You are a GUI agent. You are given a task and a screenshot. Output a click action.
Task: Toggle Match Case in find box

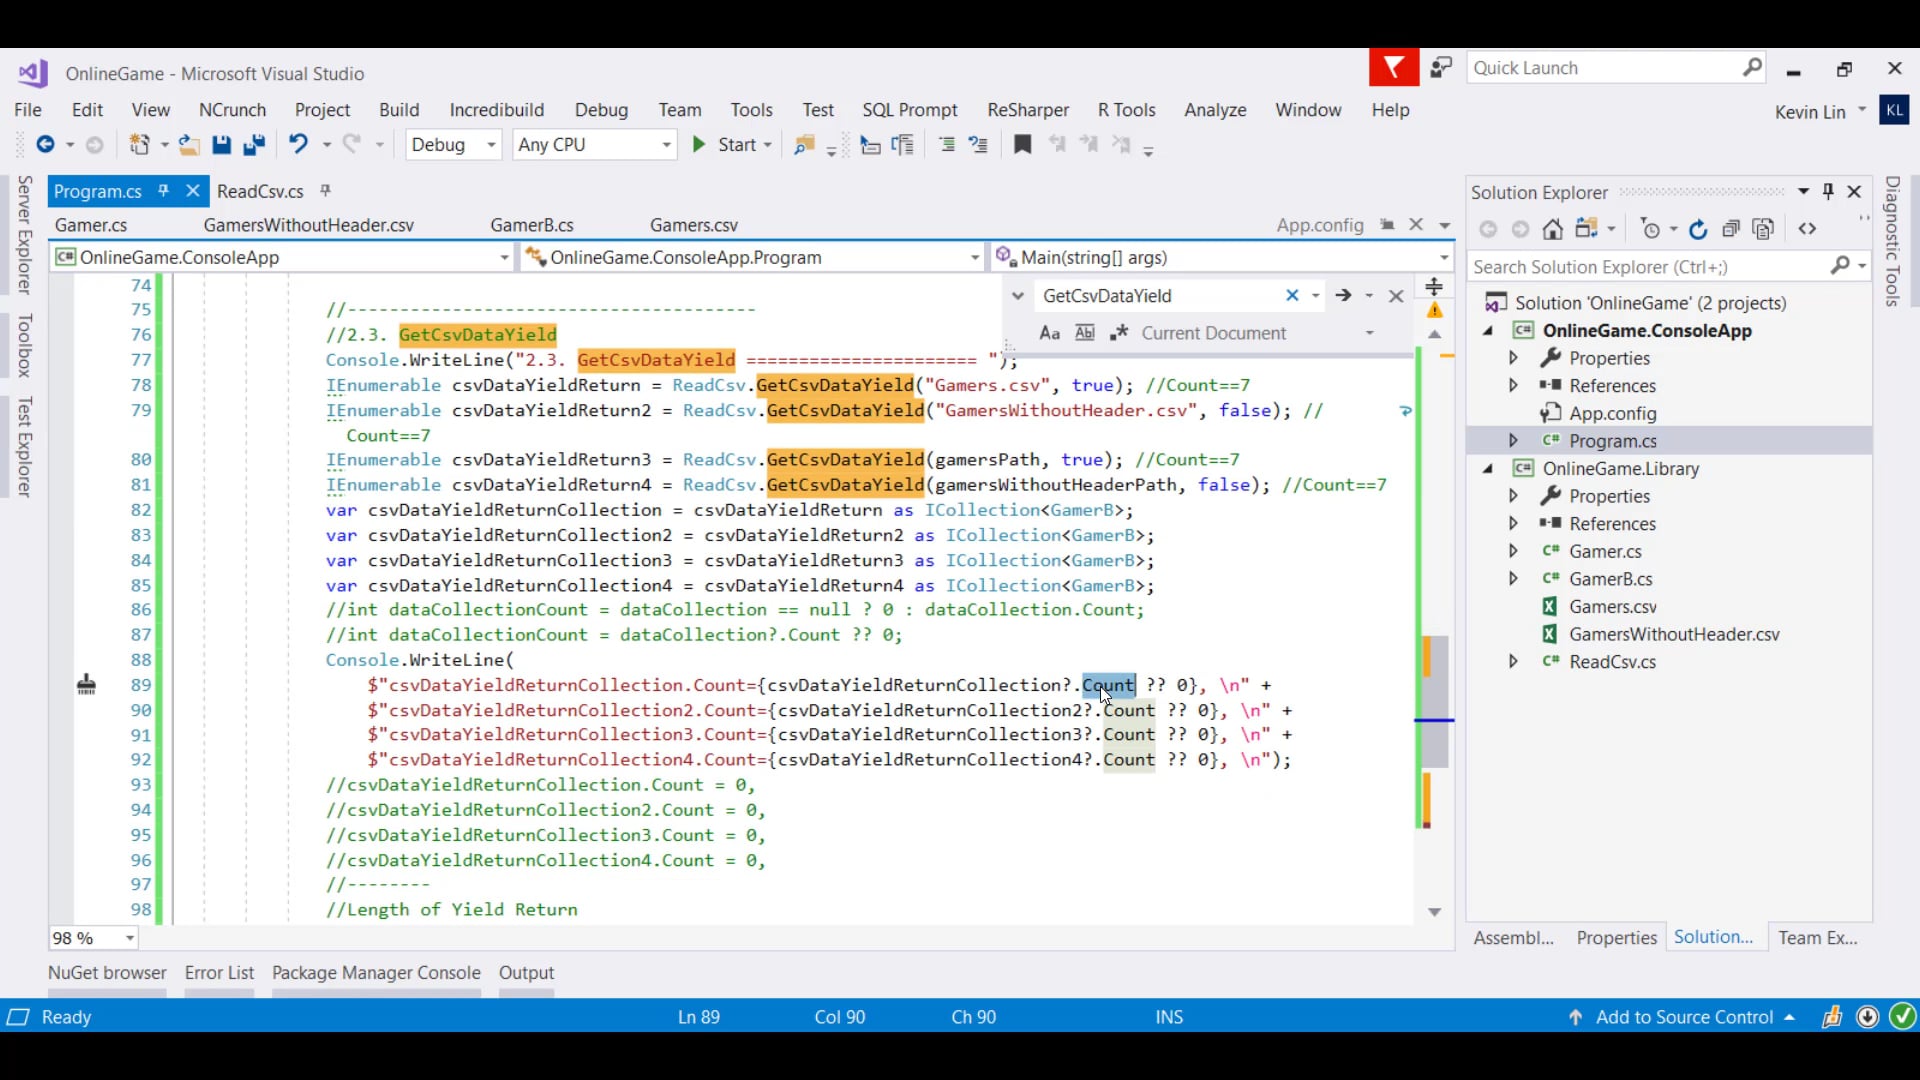1049,333
